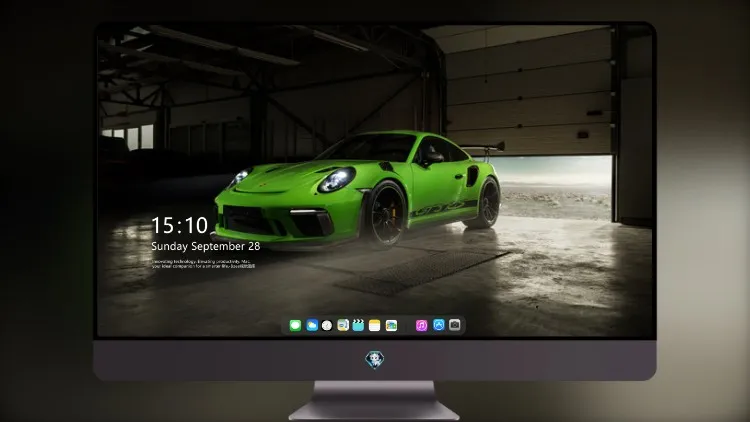Open the yellow Notes app in dock

(x=375, y=326)
